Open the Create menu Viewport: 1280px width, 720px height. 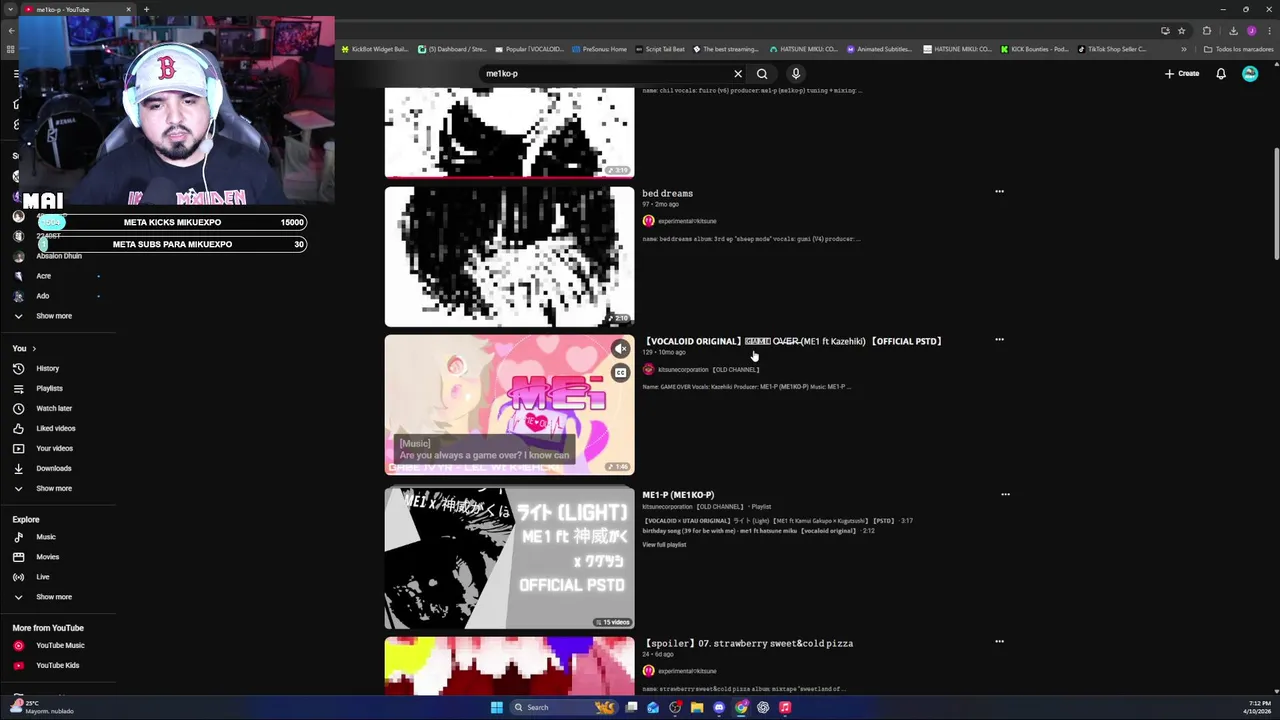(1181, 74)
